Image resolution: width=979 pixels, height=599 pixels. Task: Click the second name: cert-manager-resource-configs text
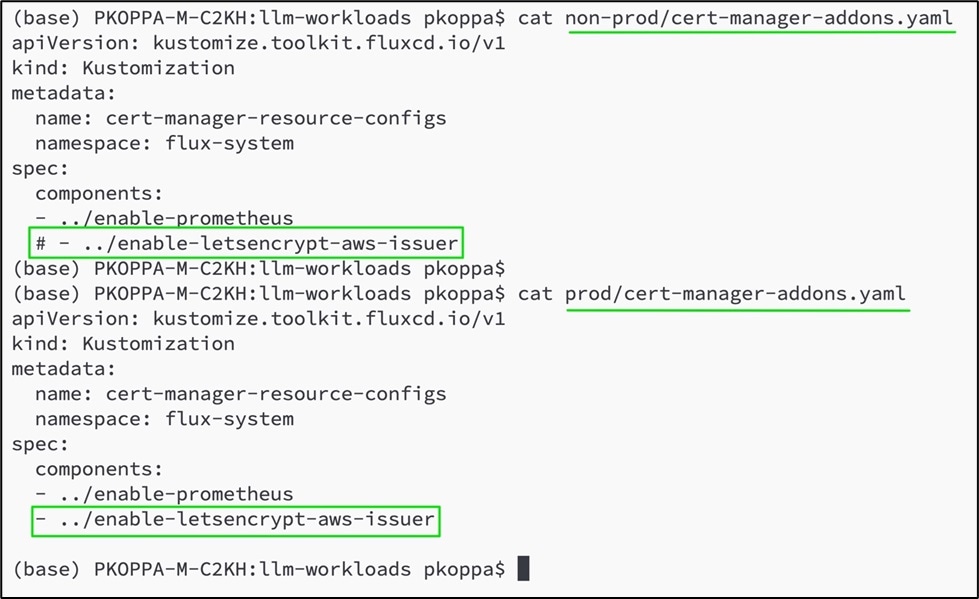(240, 394)
